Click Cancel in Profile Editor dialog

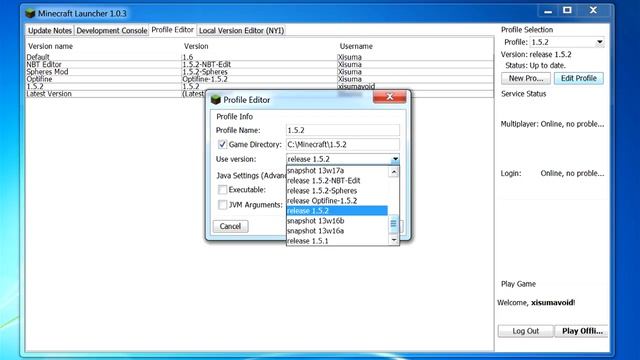tap(230, 226)
